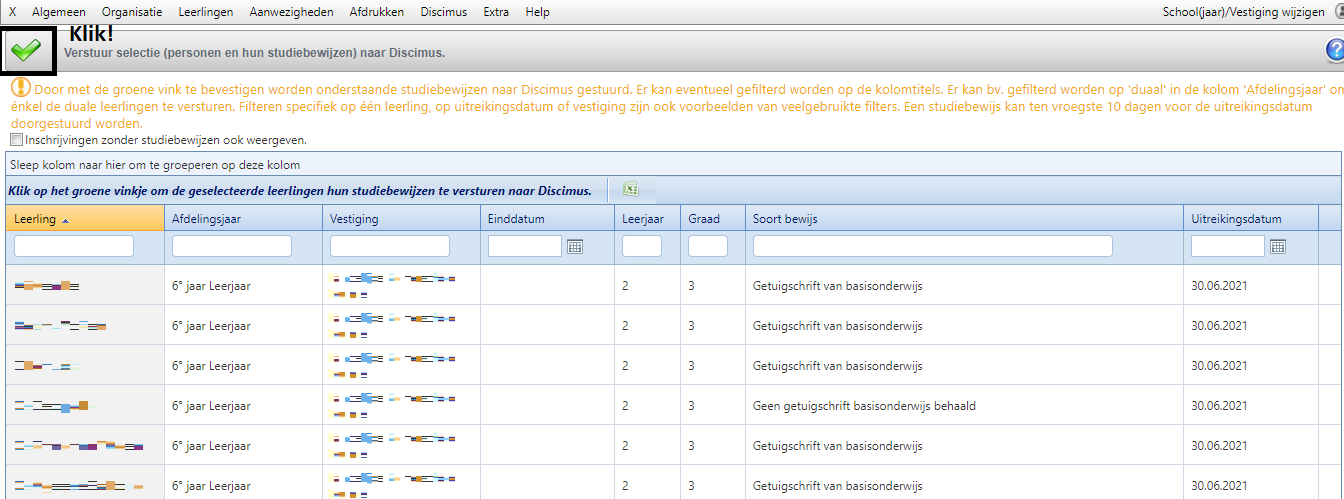Open the blue help question mark icon

(x=1335, y=51)
